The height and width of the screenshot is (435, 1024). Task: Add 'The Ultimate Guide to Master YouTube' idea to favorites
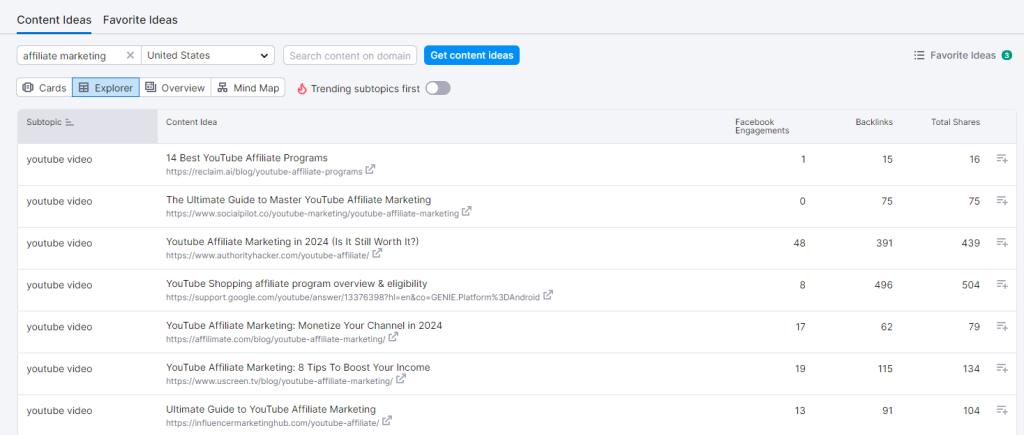pos(1002,201)
